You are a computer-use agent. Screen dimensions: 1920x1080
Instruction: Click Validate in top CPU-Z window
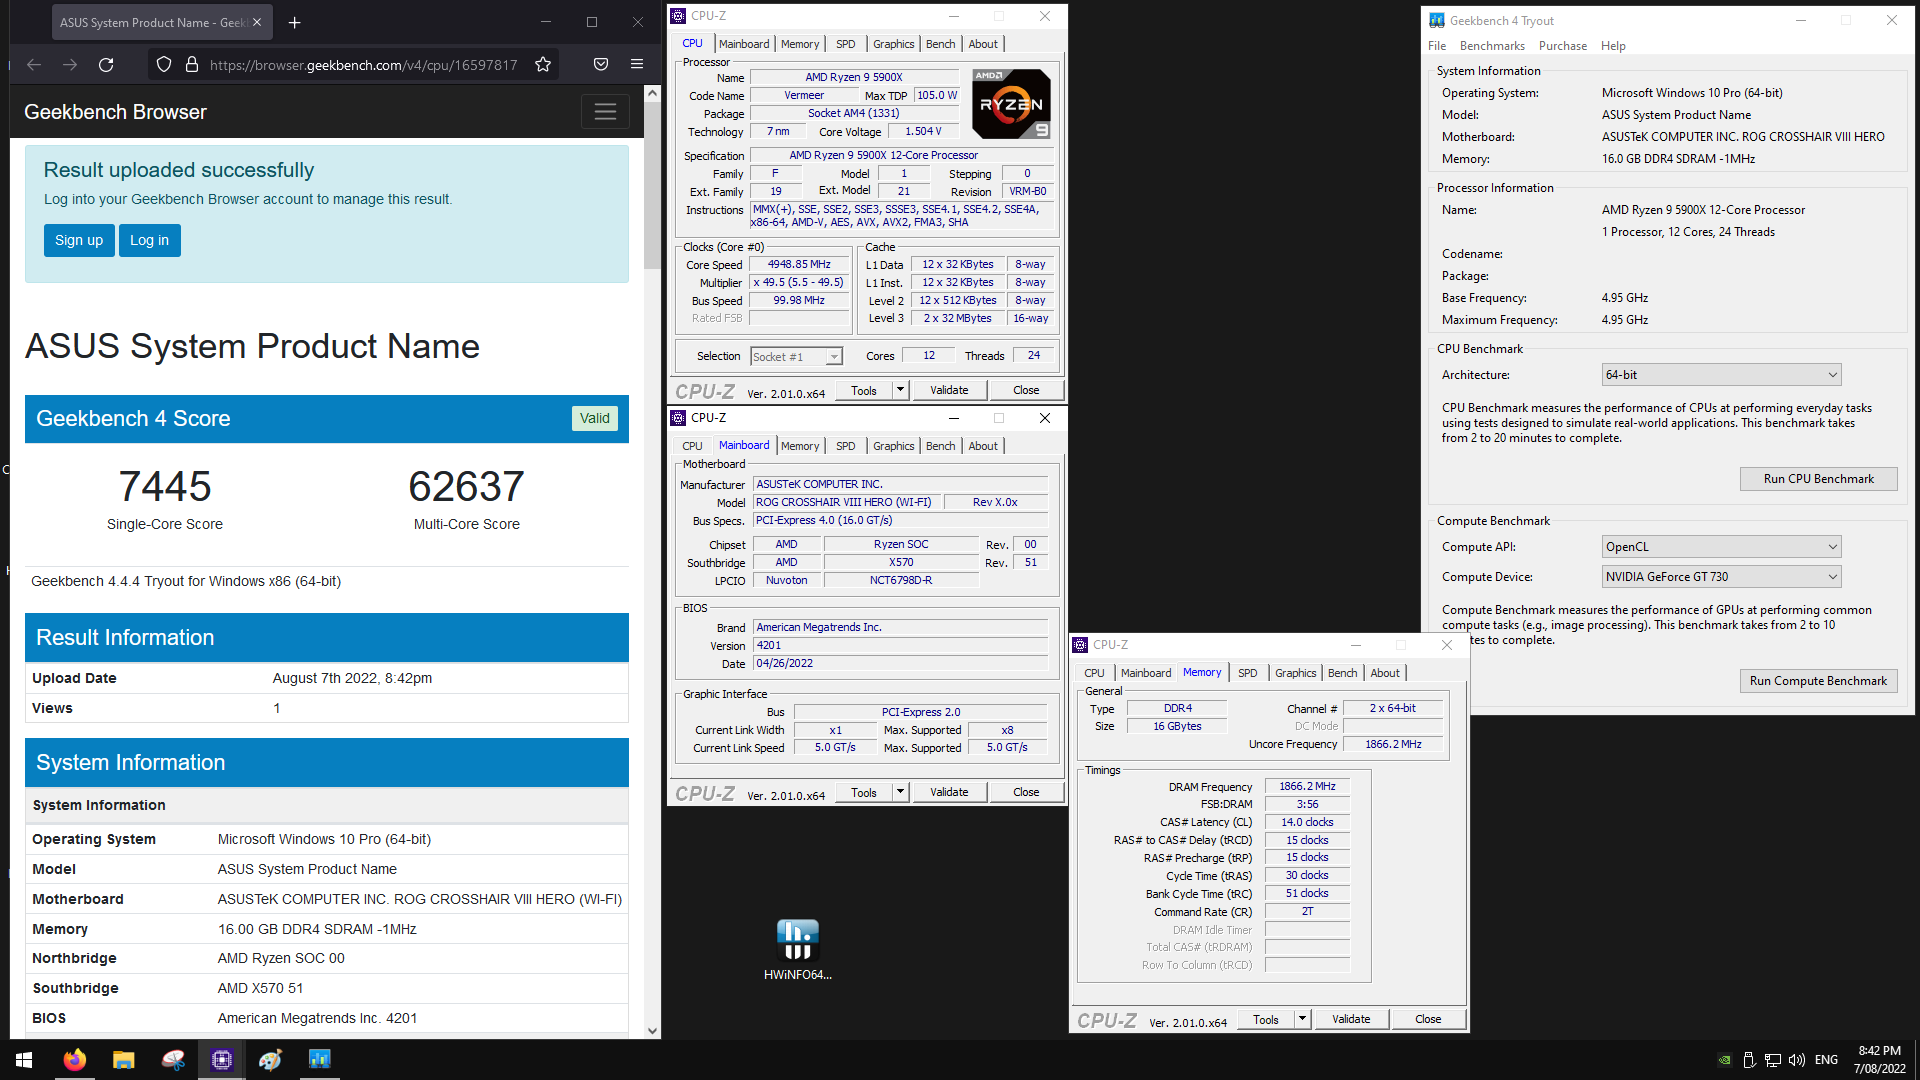click(x=949, y=390)
